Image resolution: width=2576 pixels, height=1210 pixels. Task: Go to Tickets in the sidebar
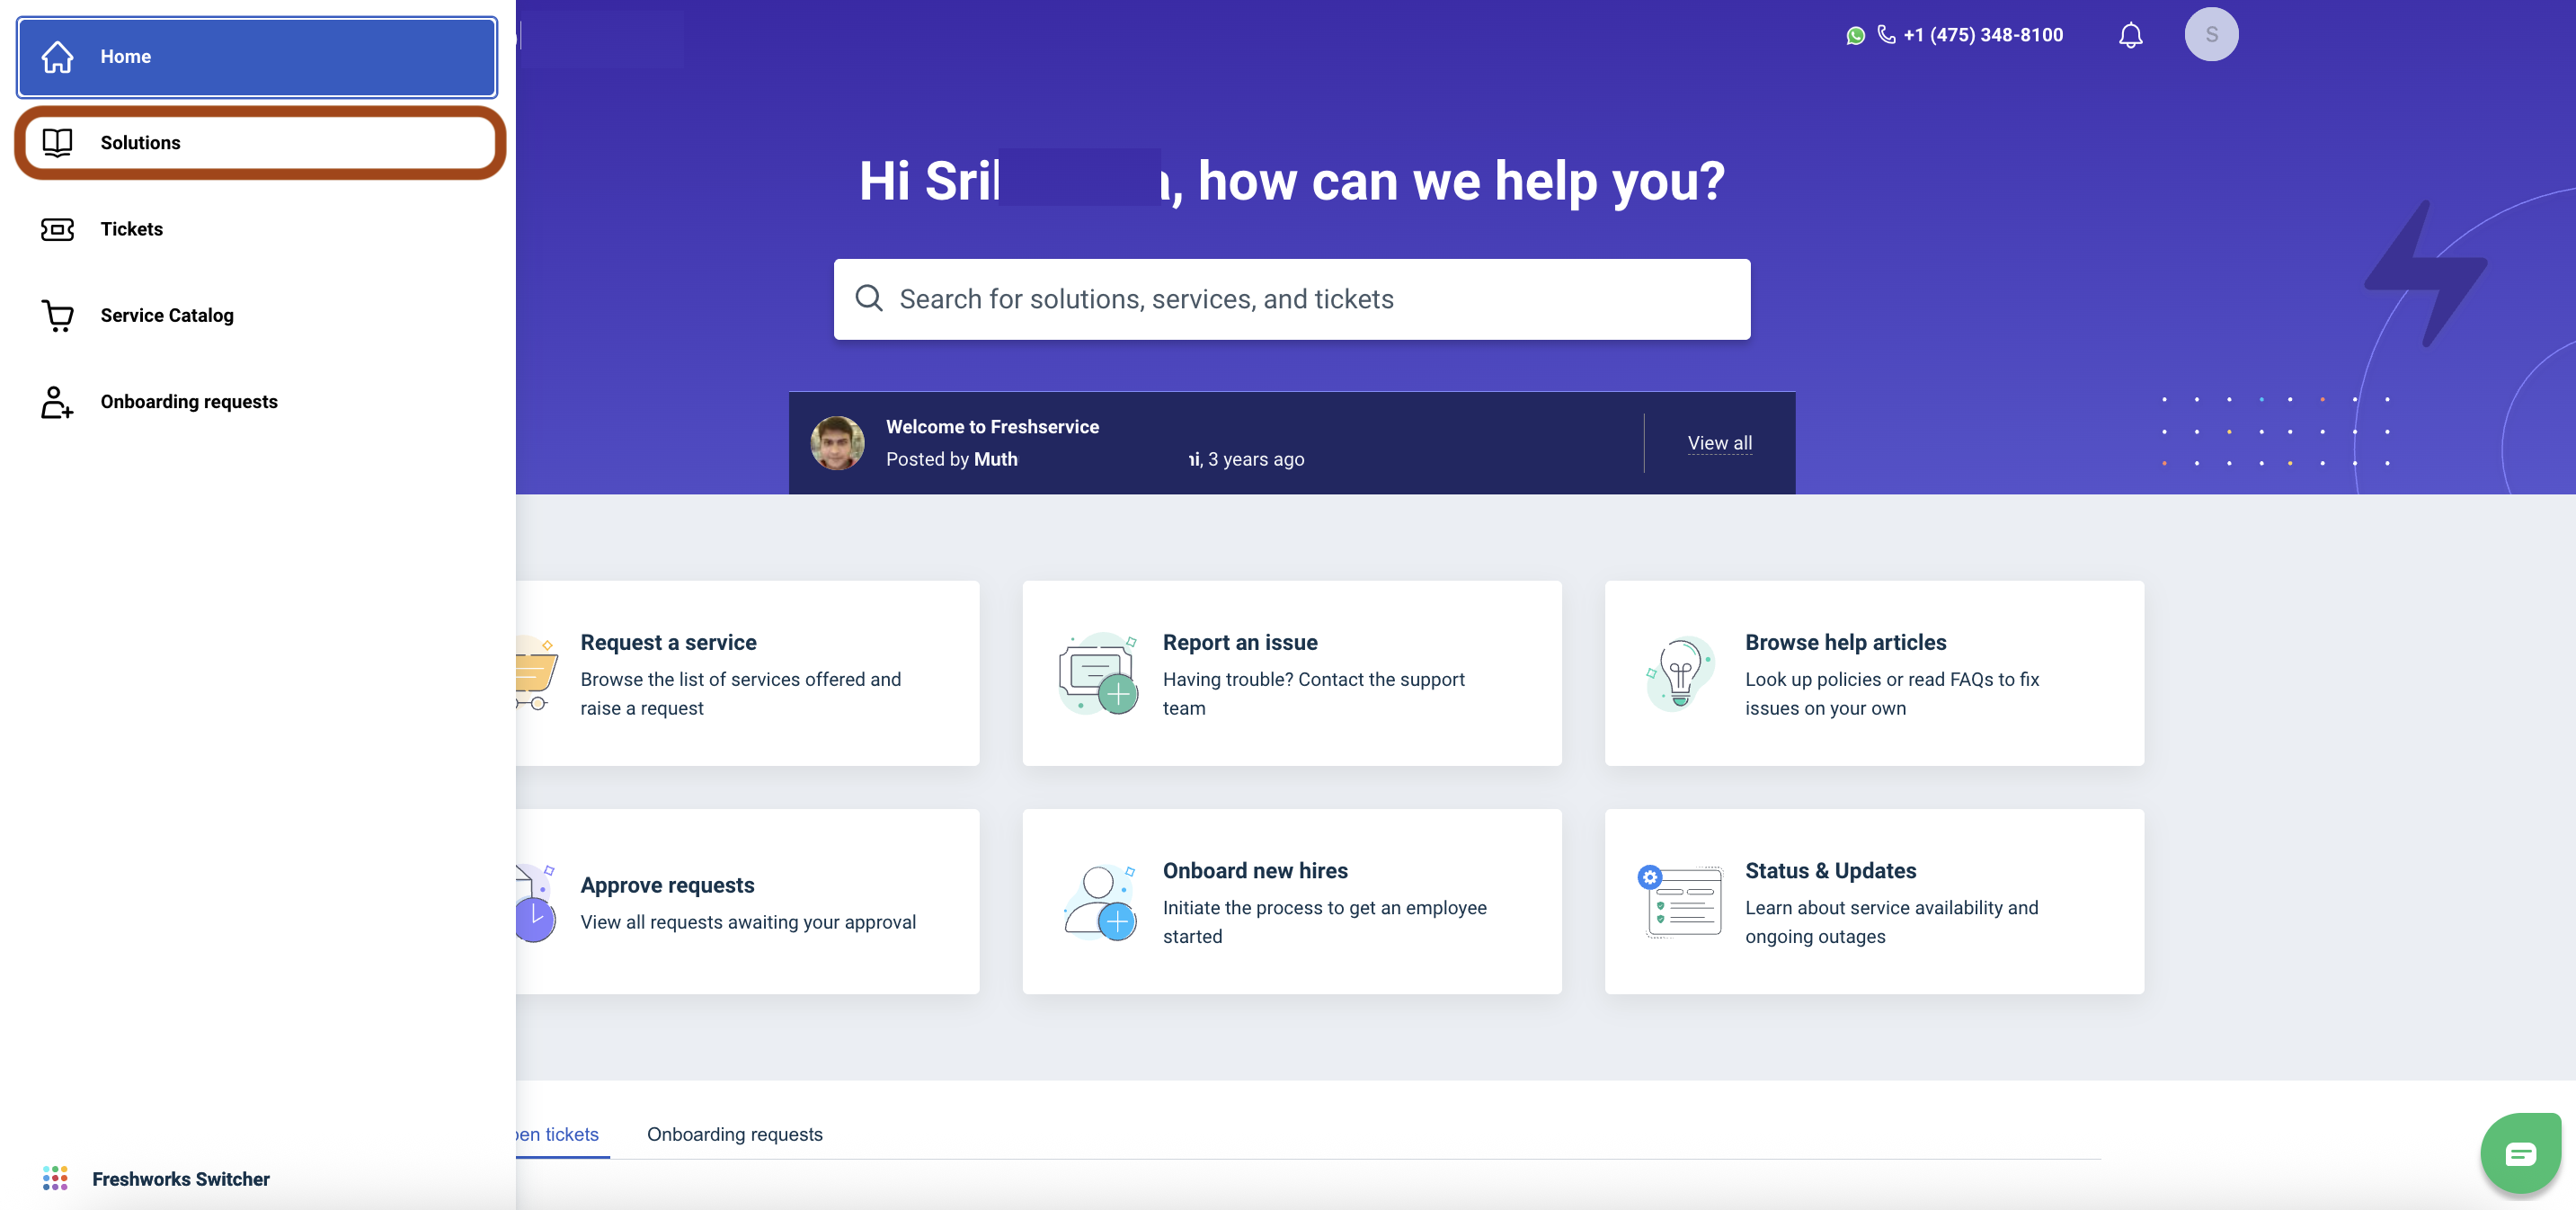(x=131, y=229)
